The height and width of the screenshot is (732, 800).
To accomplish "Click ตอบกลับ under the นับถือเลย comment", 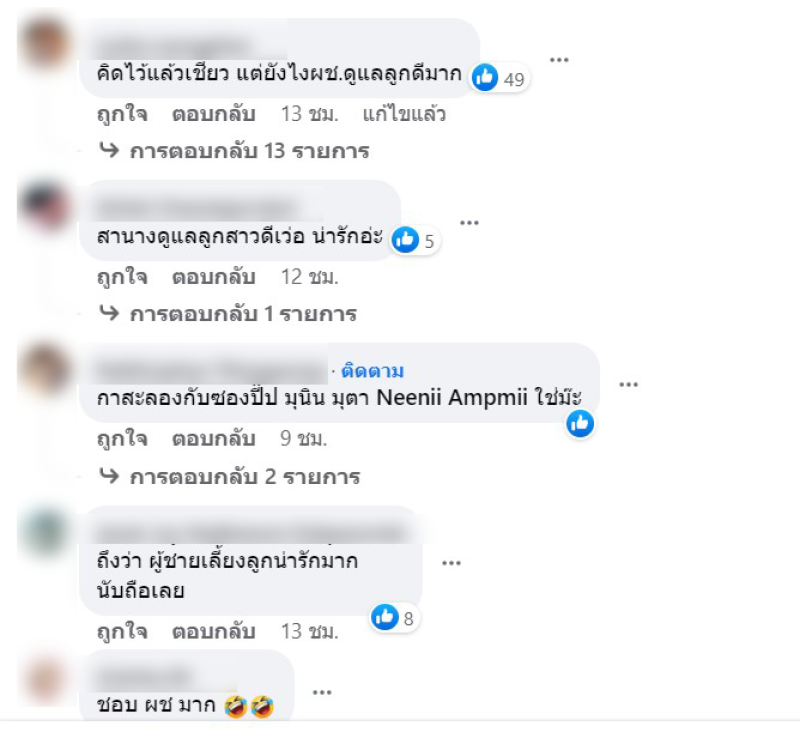I will pos(214,632).
